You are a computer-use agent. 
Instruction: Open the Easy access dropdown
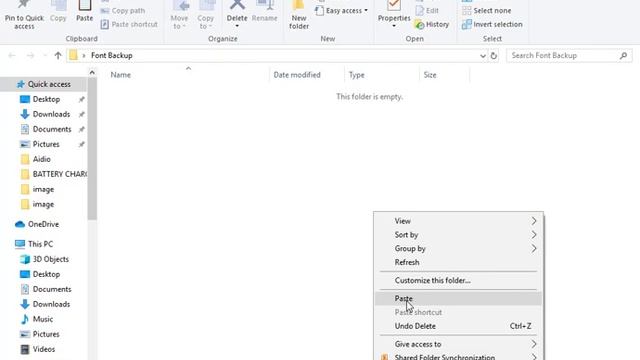click(x=341, y=11)
